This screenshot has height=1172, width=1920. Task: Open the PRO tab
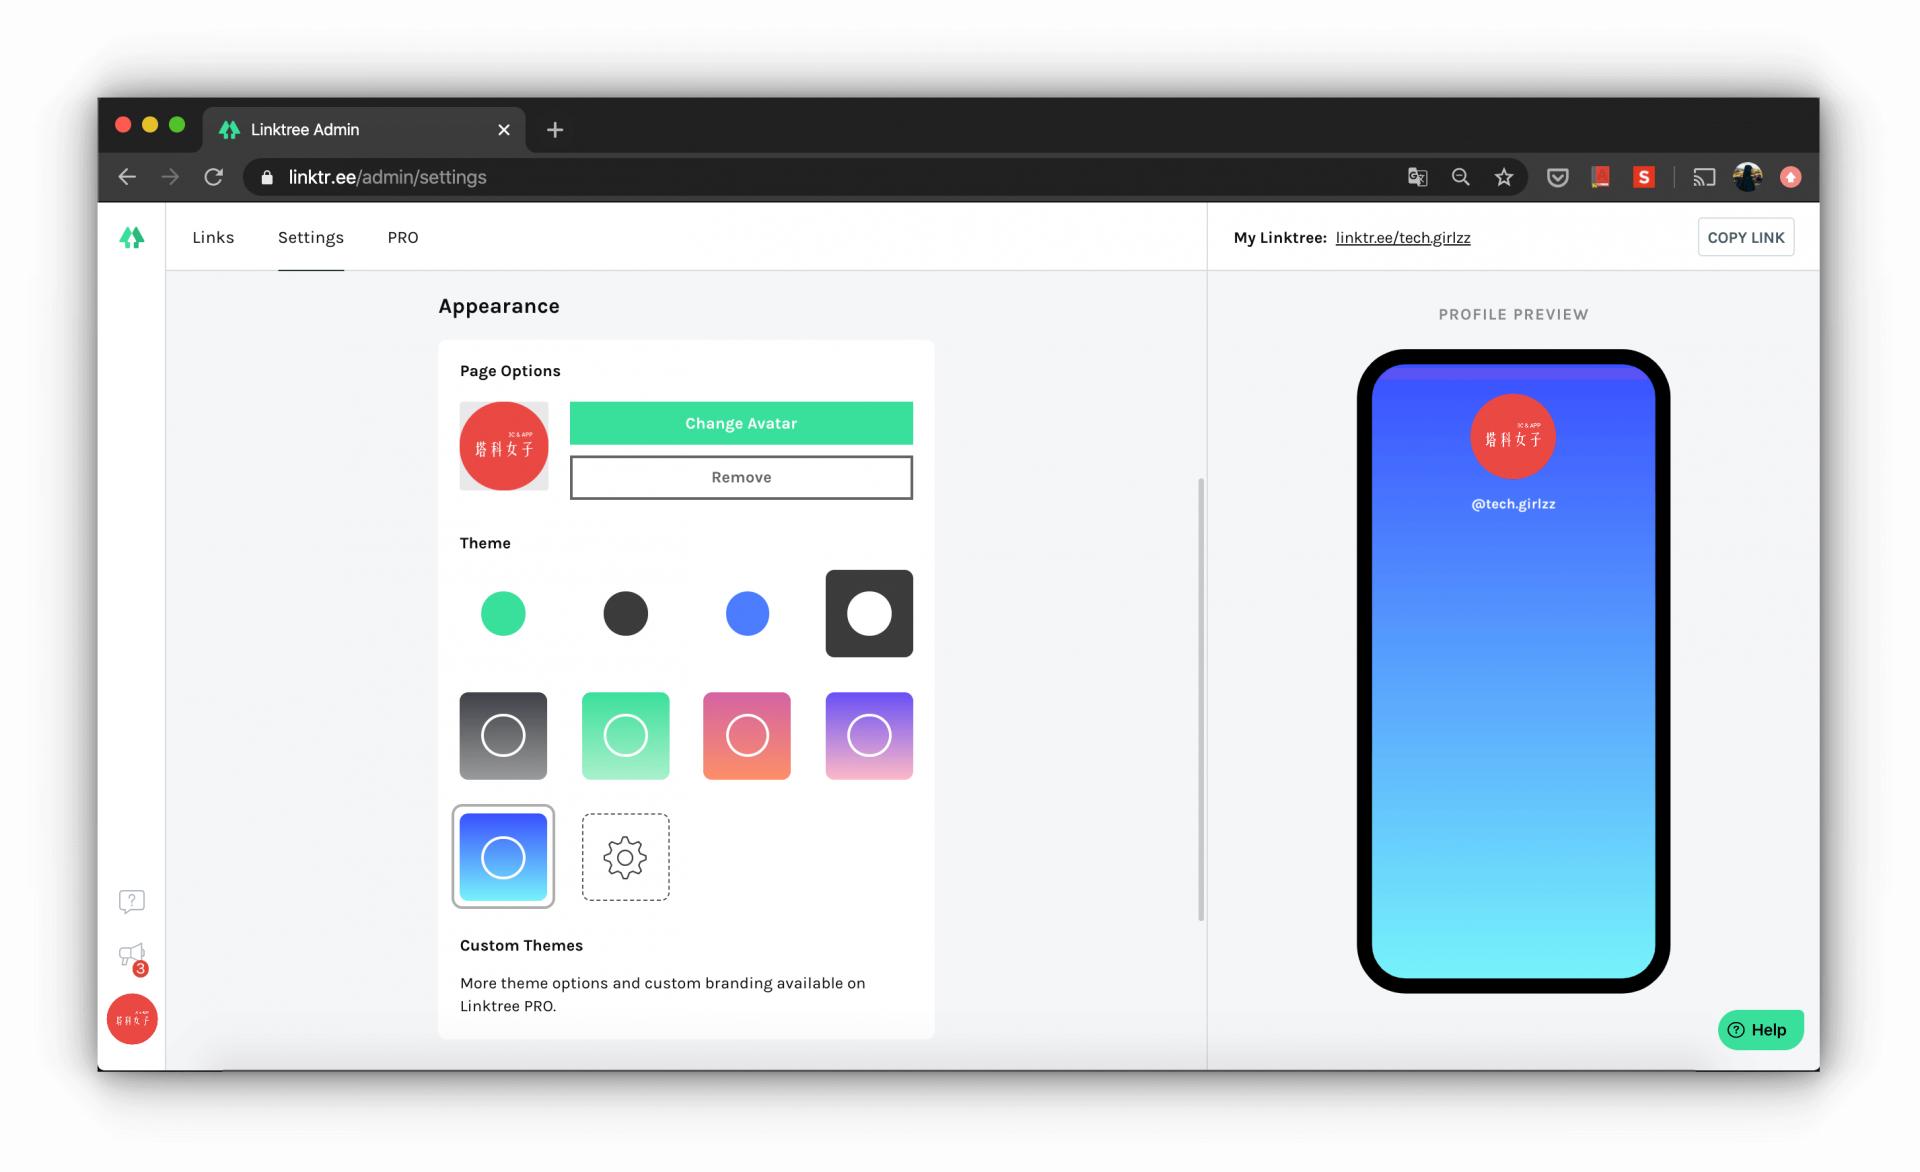click(x=403, y=237)
